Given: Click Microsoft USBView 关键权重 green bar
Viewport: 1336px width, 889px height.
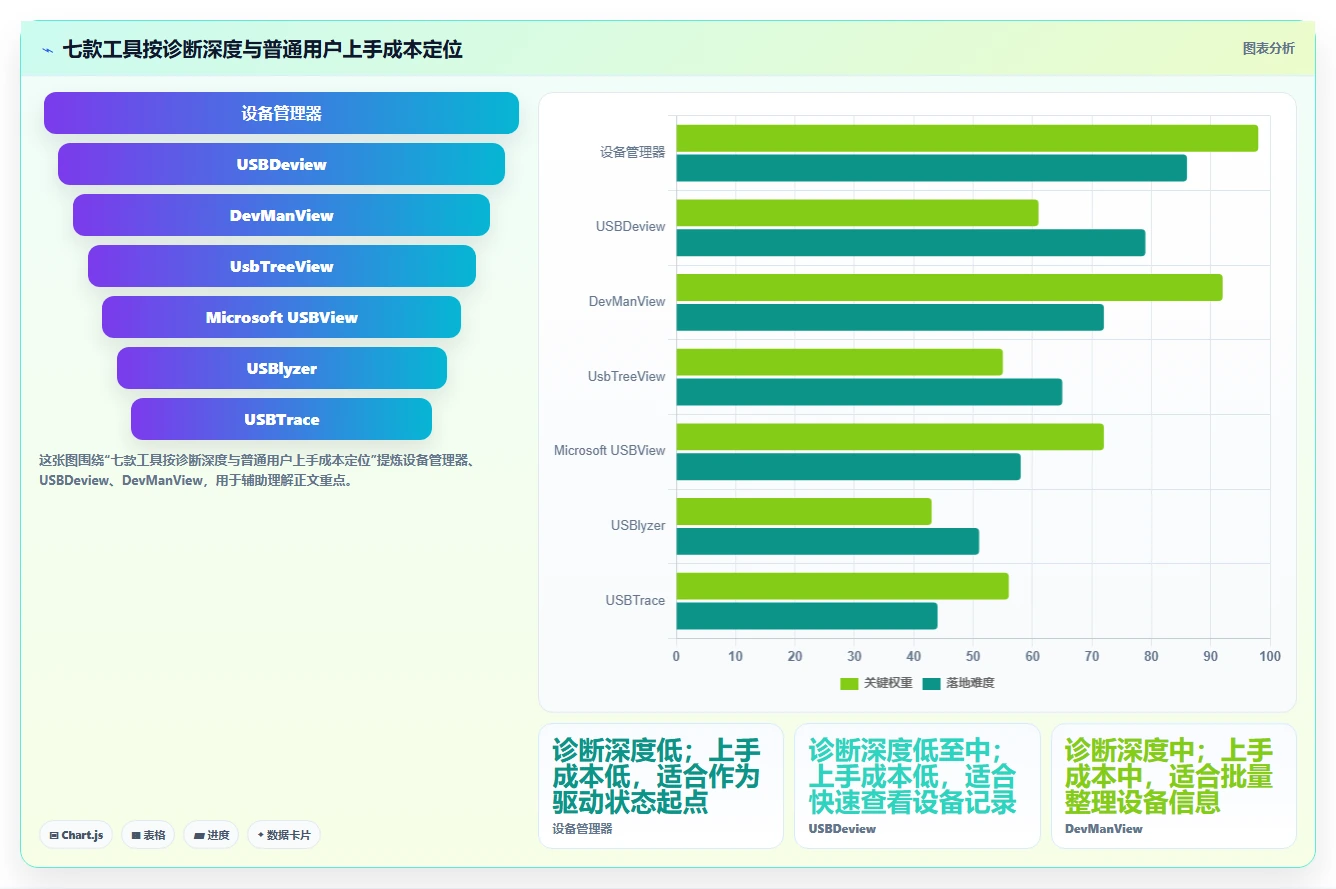Looking at the screenshot, I should point(890,437).
